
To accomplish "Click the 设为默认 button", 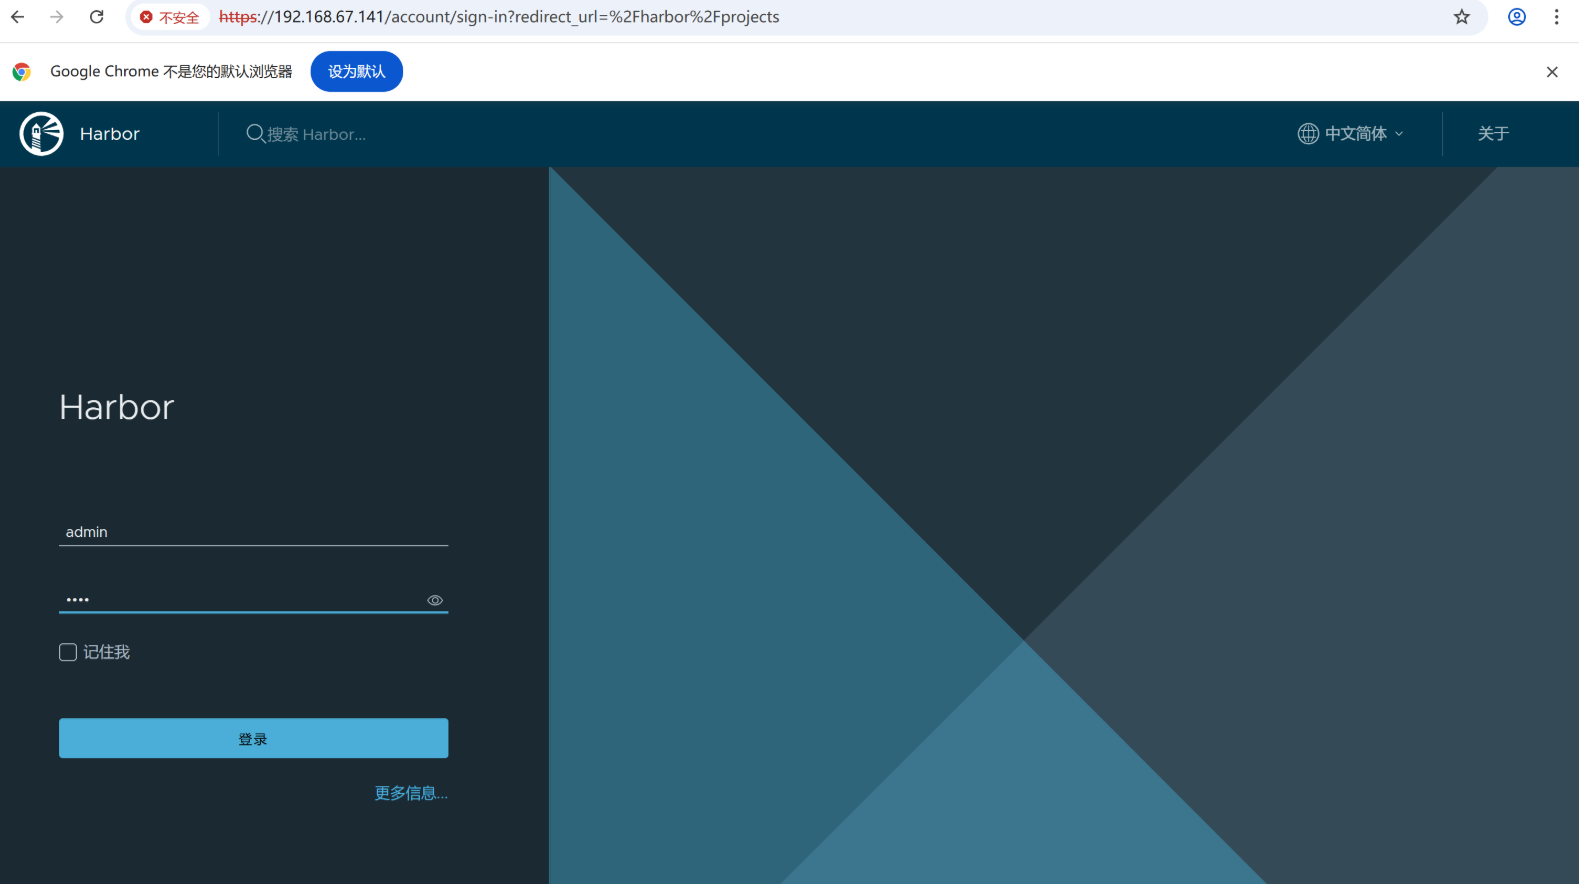I will pos(357,72).
